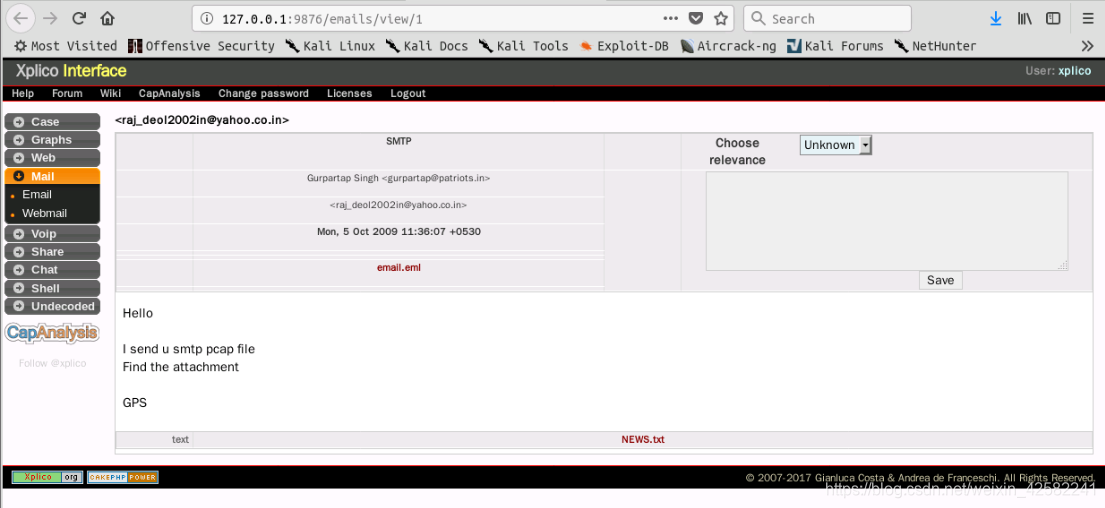This screenshot has width=1105, height=508.
Task: Click the CapAnalysis logo in sidebar
Action: click(52, 333)
